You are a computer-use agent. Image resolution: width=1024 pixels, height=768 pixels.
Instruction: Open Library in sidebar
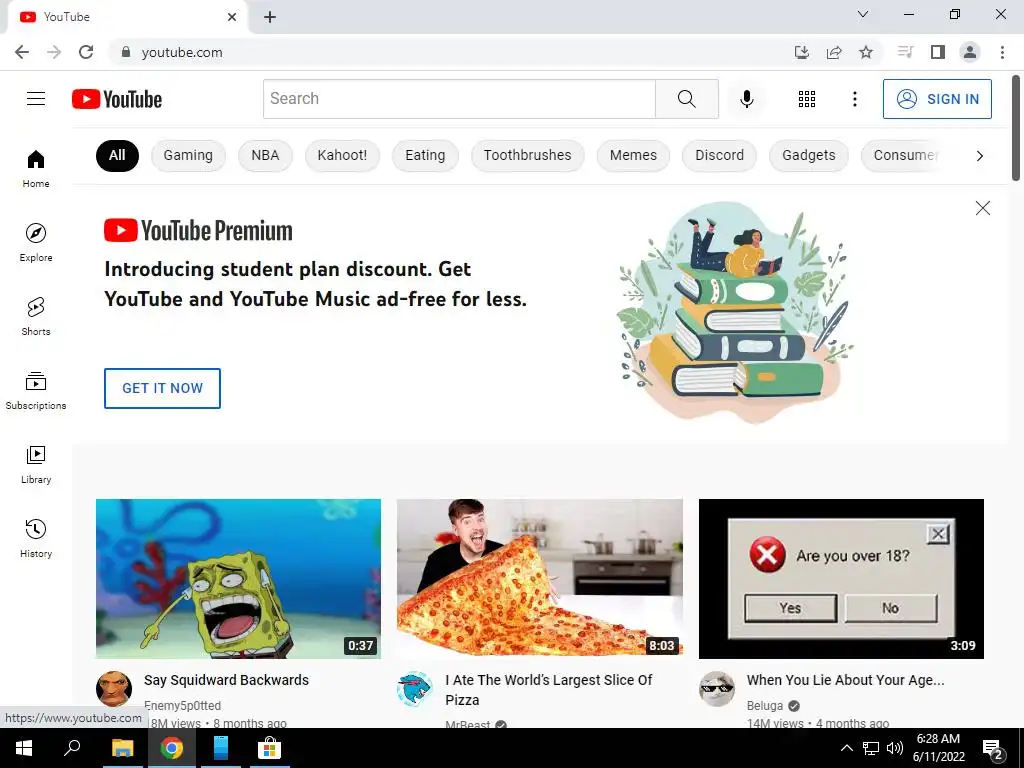tap(36, 464)
